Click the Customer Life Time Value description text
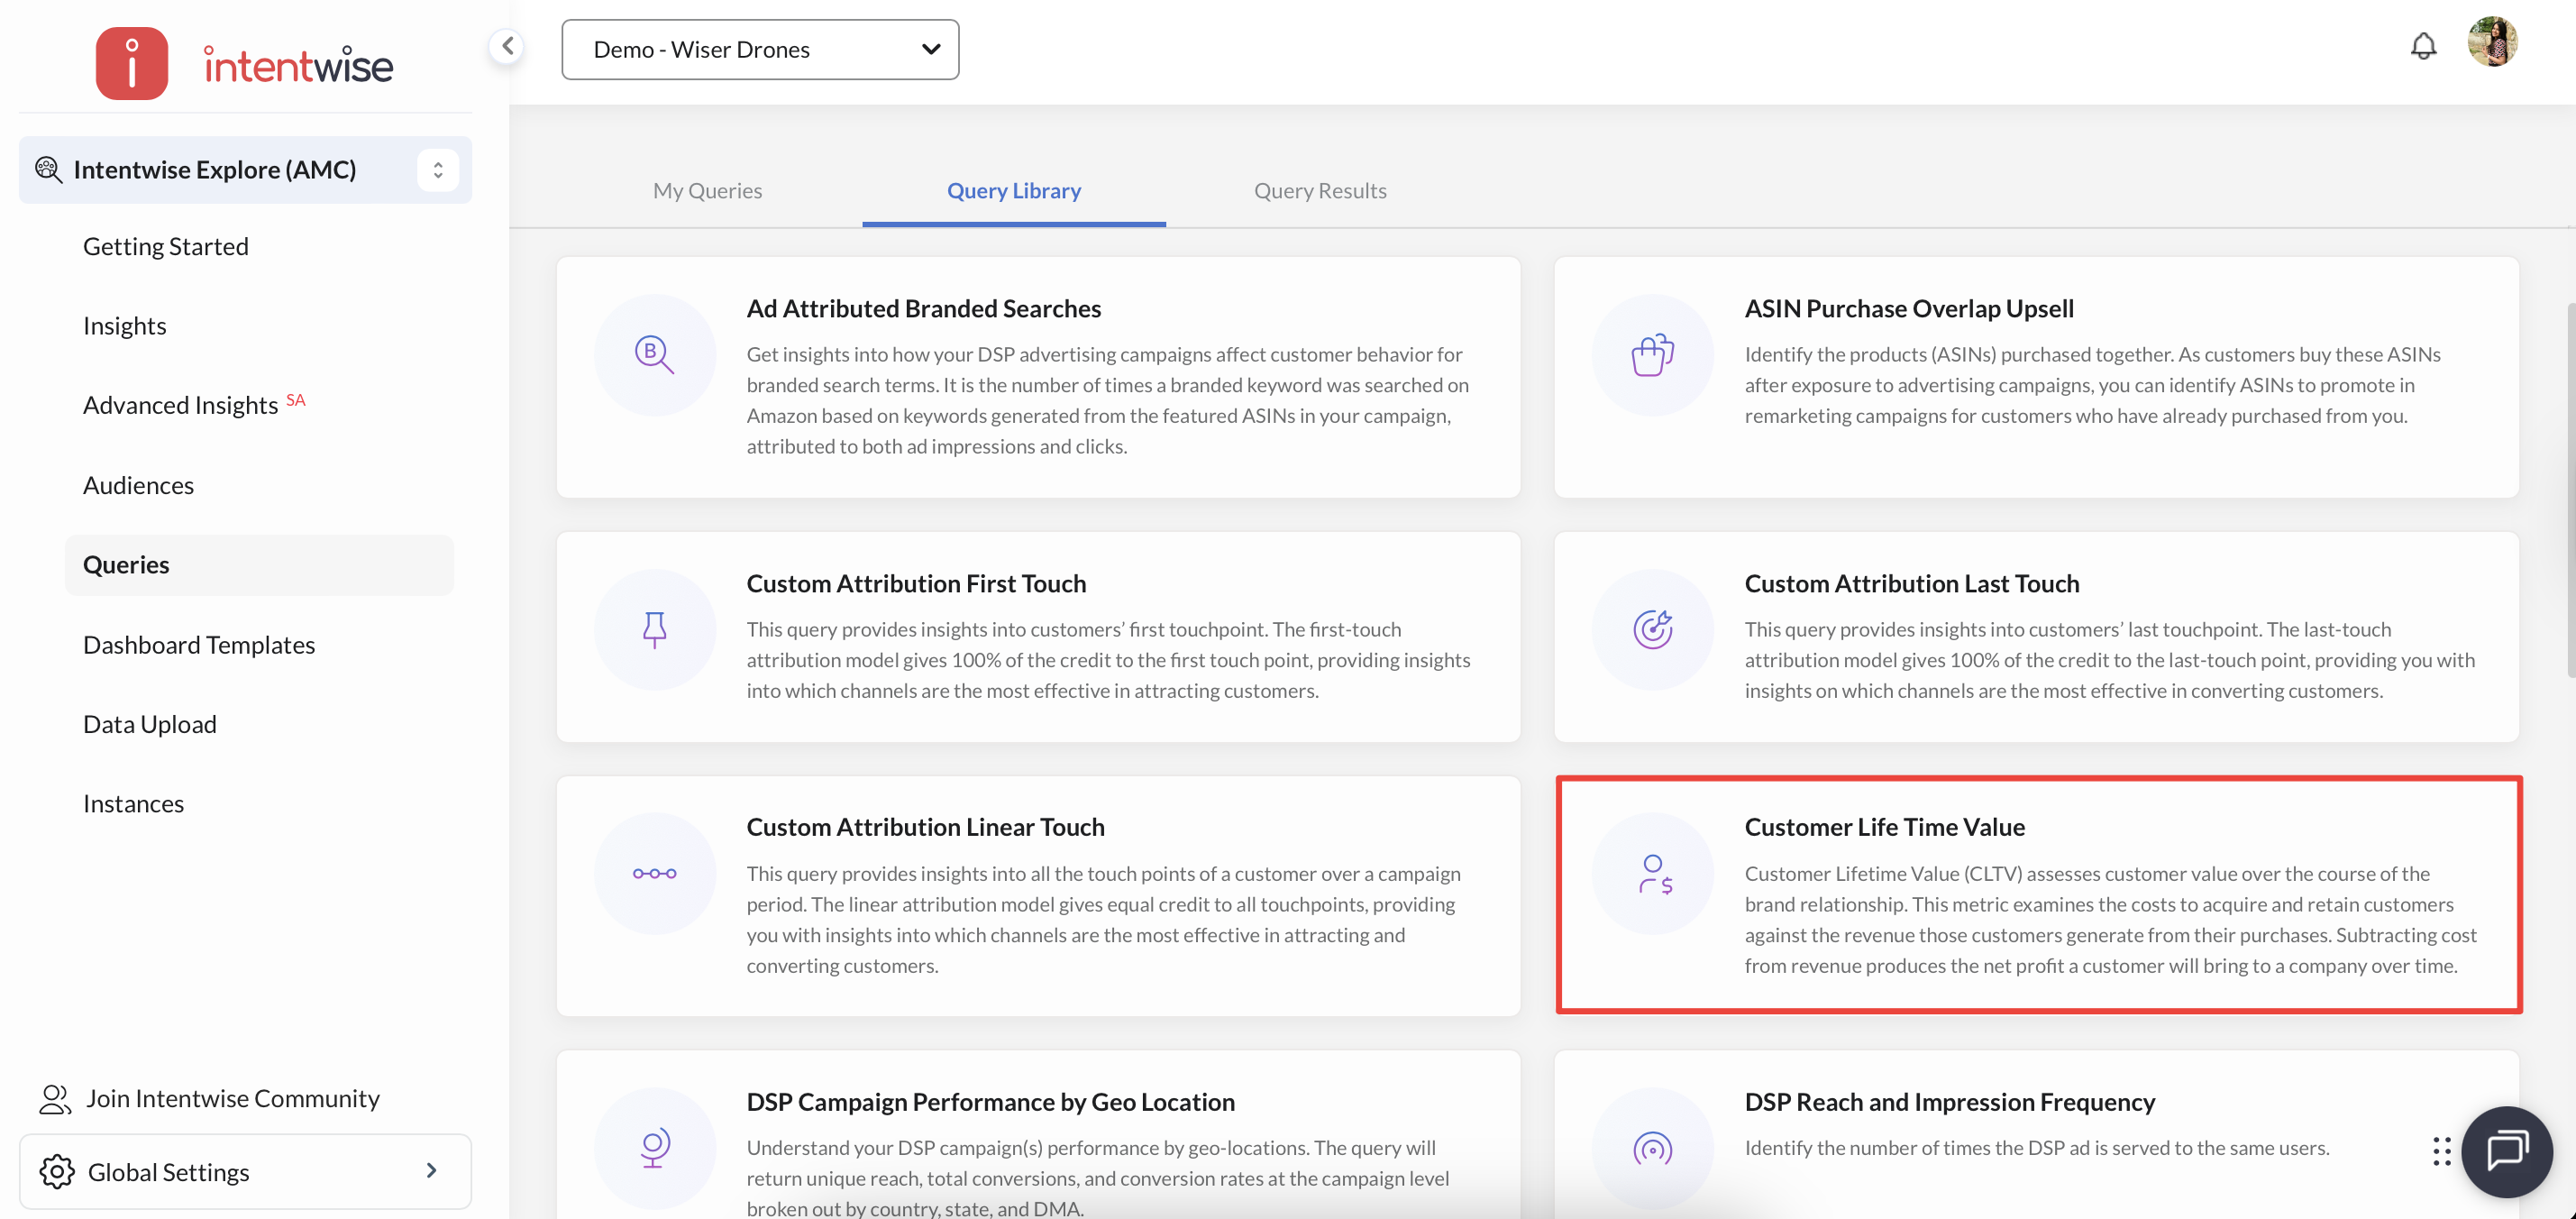This screenshot has width=2576, height=1219. click(2110, 919)
